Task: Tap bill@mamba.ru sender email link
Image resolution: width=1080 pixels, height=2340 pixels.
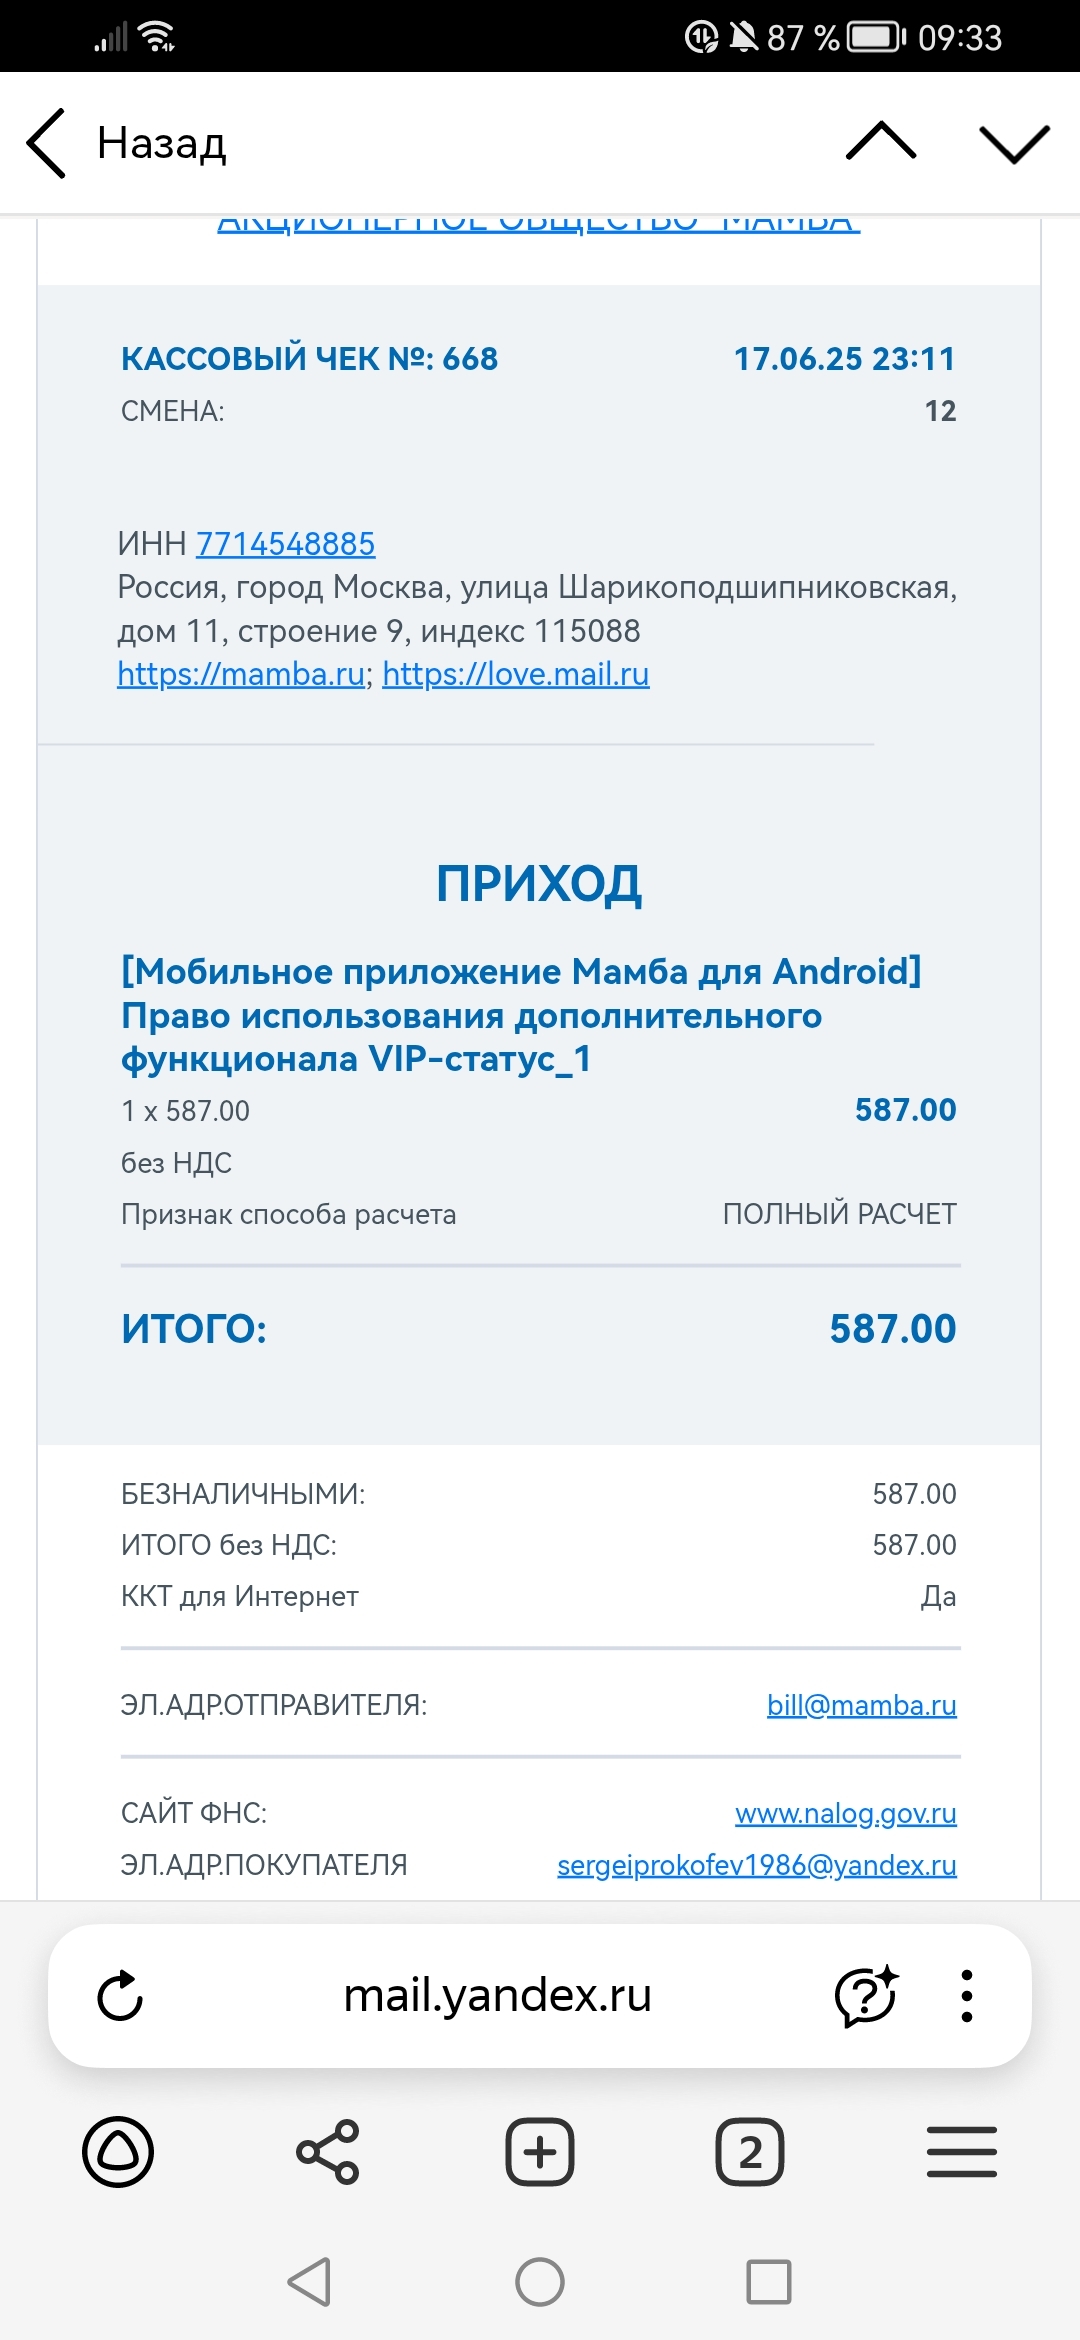Action: (x=861, y=1705)
